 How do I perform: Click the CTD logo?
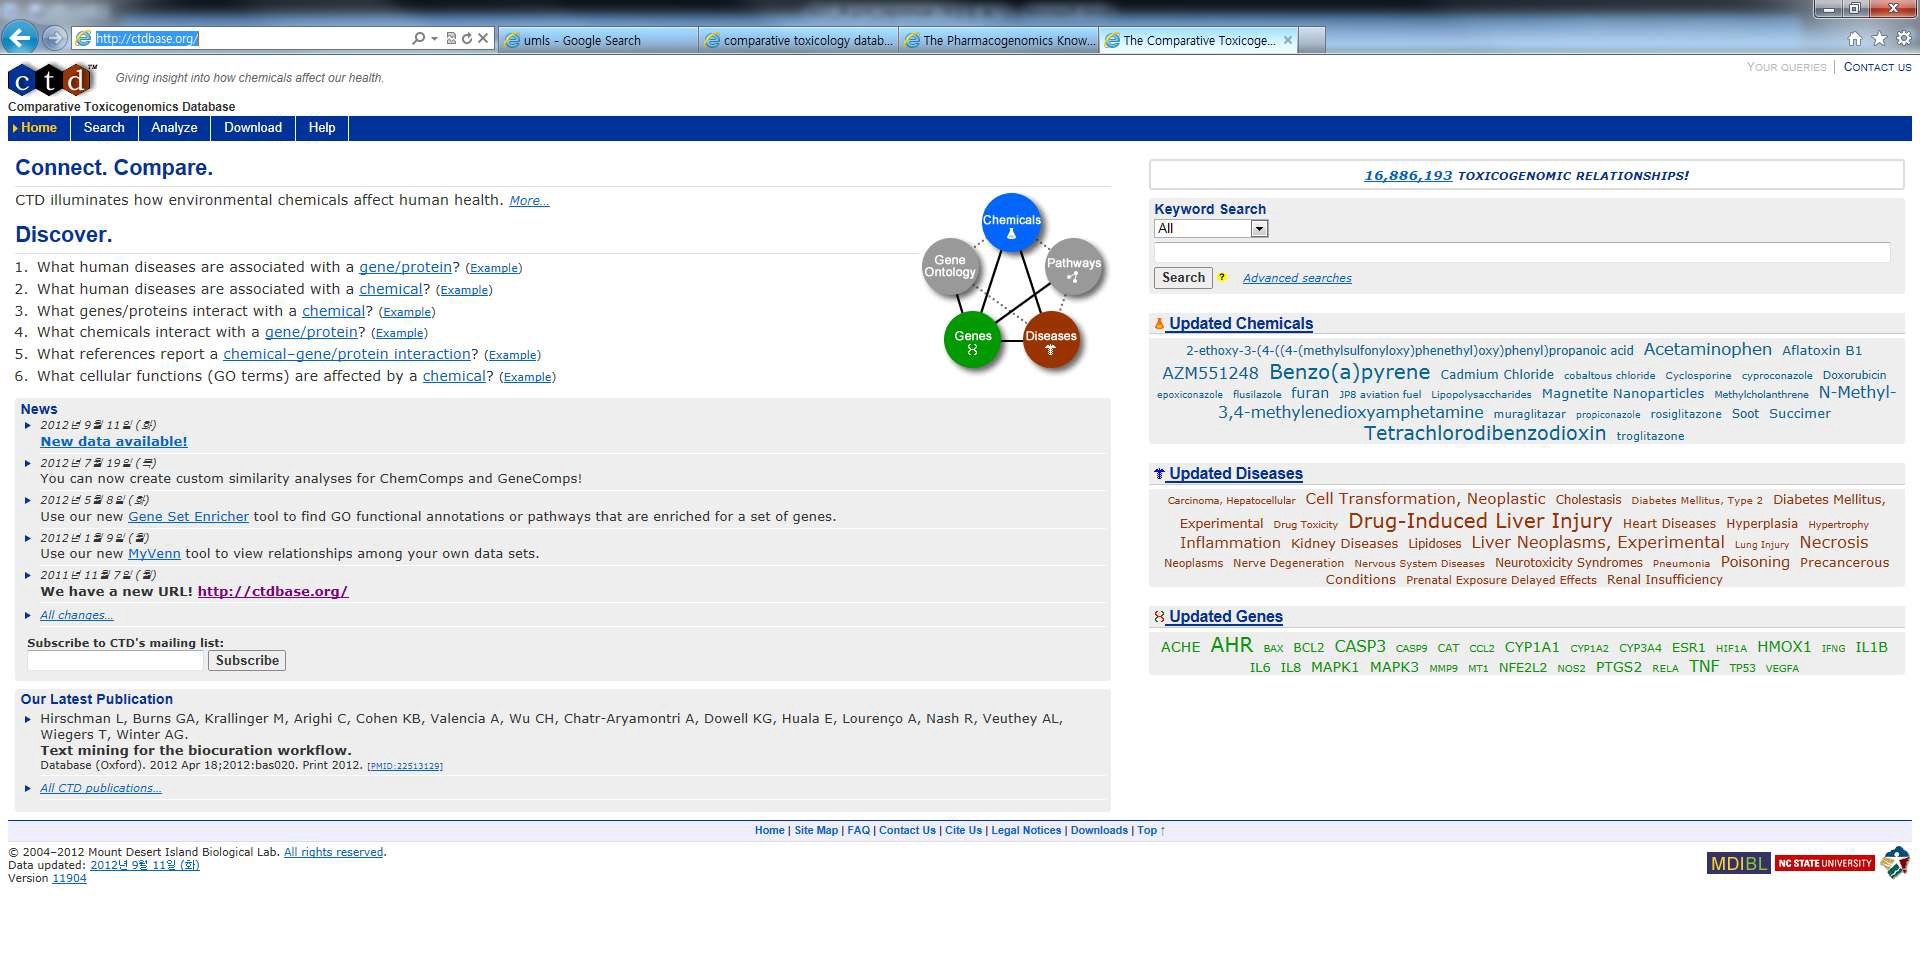pyautogui.click(x=52, y=80)
